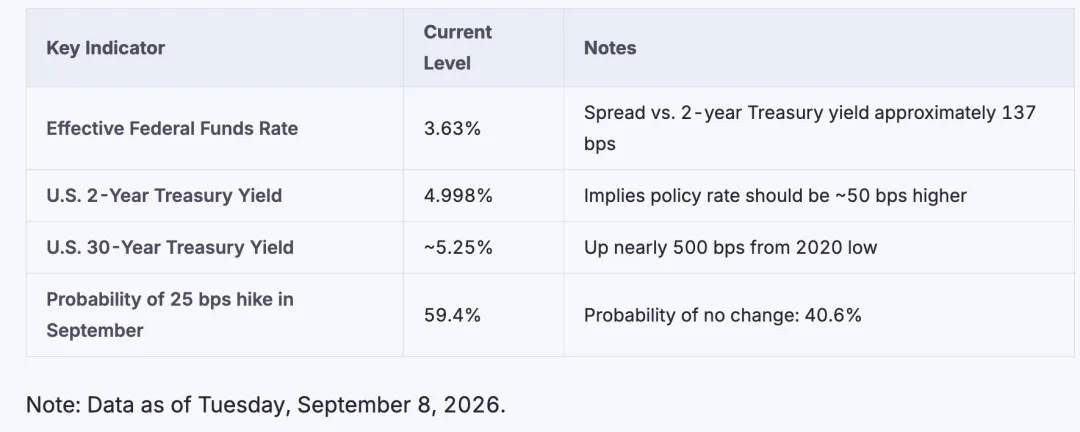This screenshot has height=432, width=1080.
Task: Click the Notes column header
Action: point(610,48)
